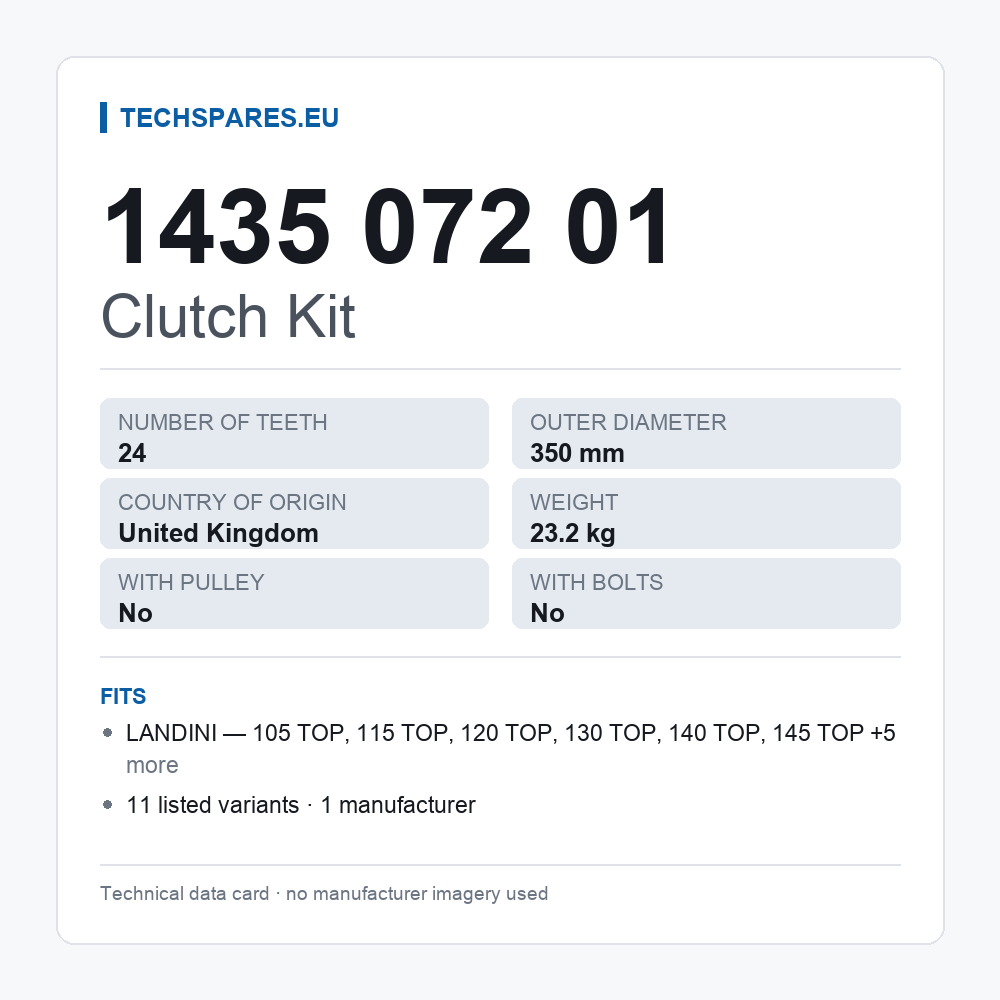Click the FITS section heading
Viewport: 1000px width, 1000px height.
click(x=123, y=696)
